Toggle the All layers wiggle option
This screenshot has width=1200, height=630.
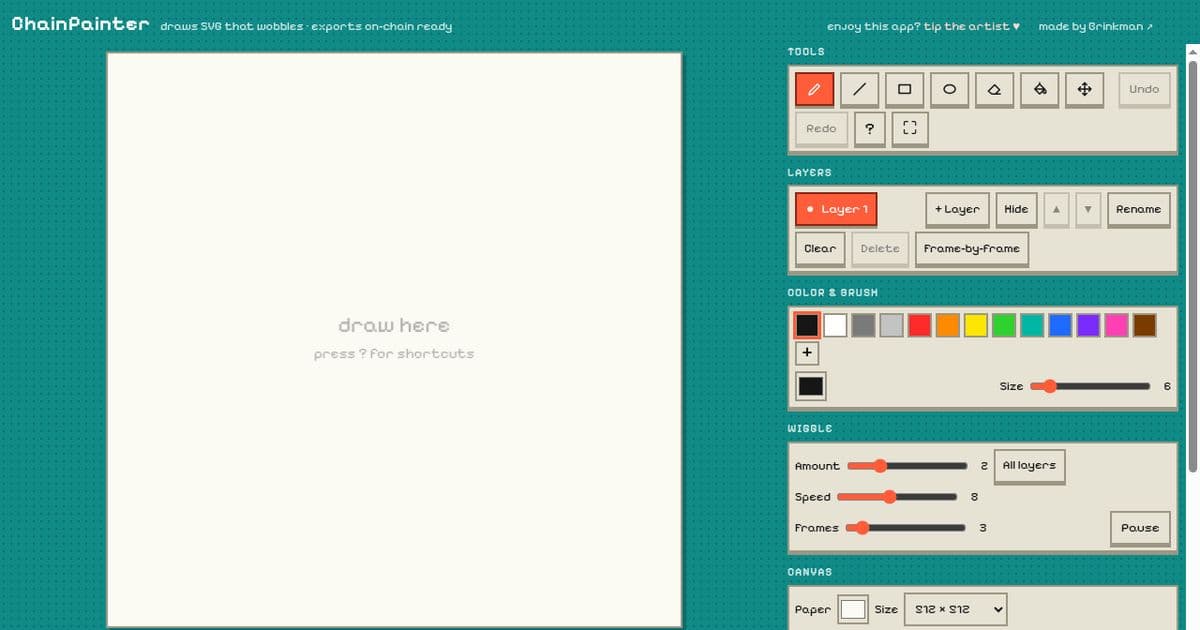(1029, 466)
